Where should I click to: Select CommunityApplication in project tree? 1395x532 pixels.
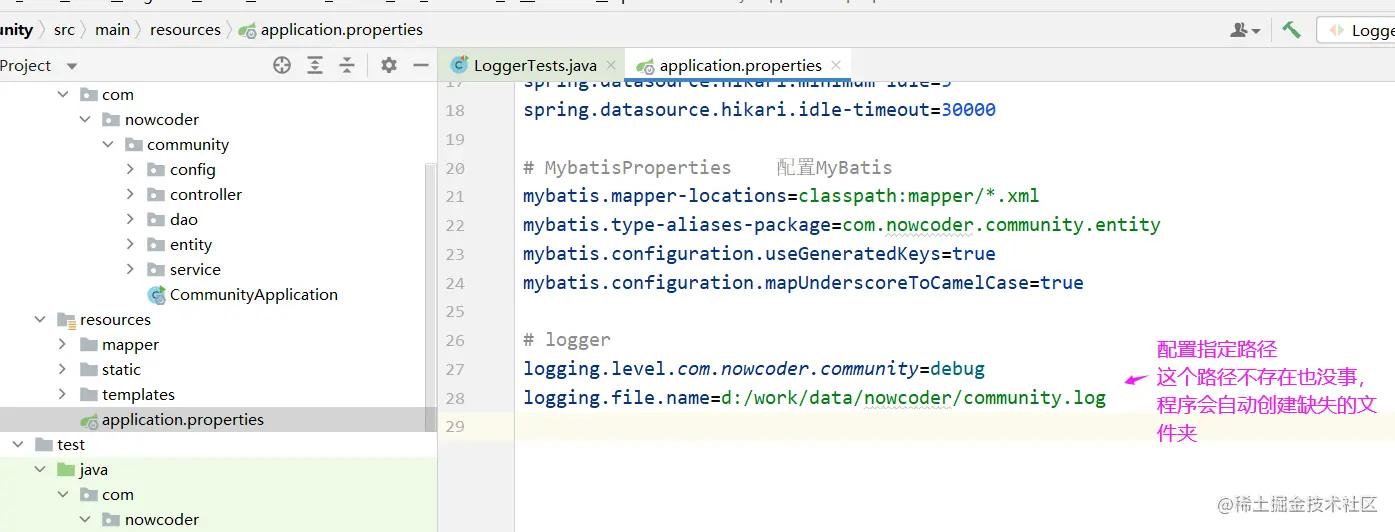(254, 294)
